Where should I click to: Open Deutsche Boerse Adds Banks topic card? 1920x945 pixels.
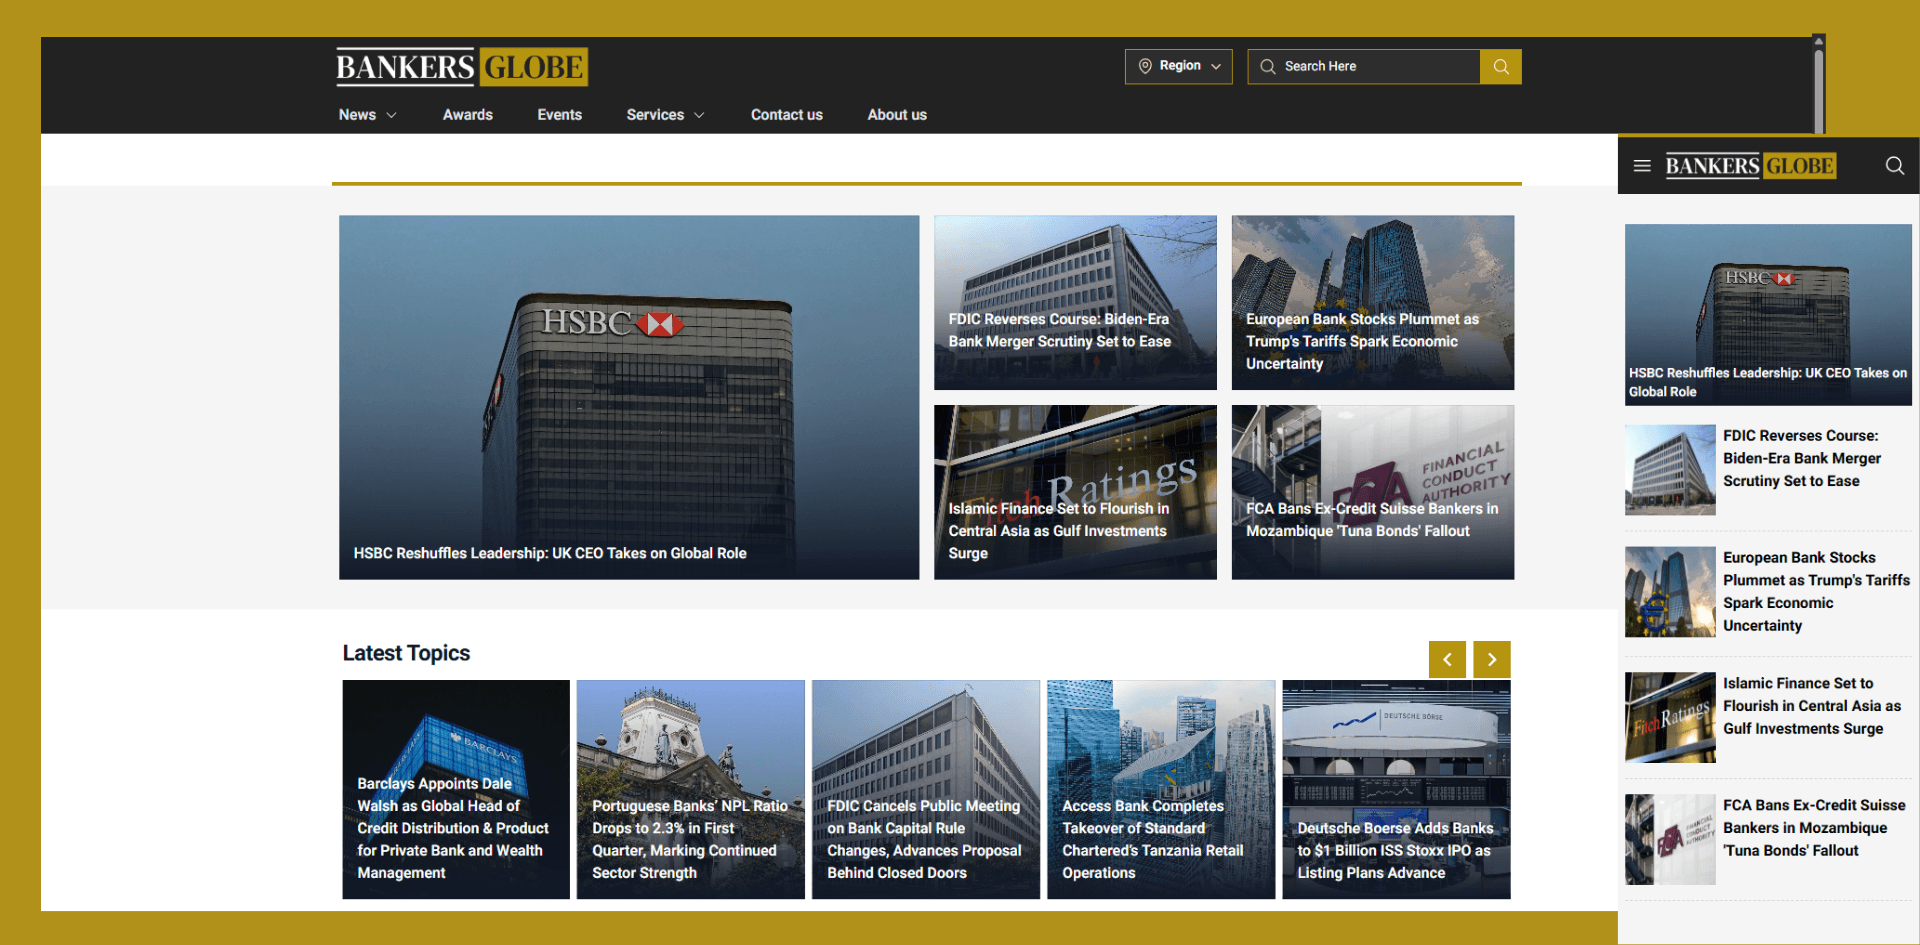point(1396,789)
